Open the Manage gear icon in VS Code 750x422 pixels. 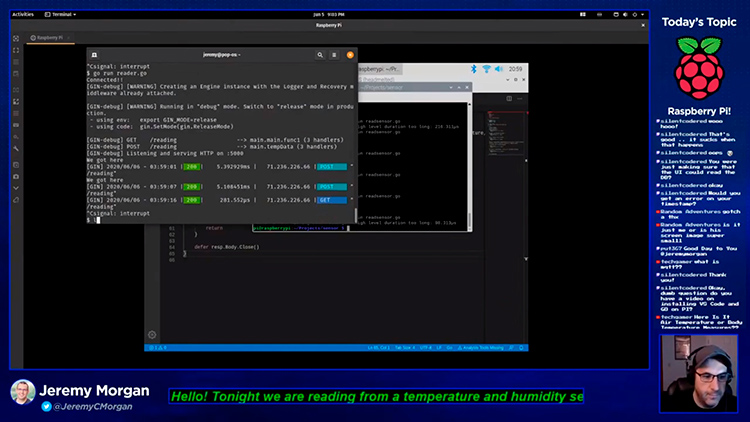tap(152, 335)
